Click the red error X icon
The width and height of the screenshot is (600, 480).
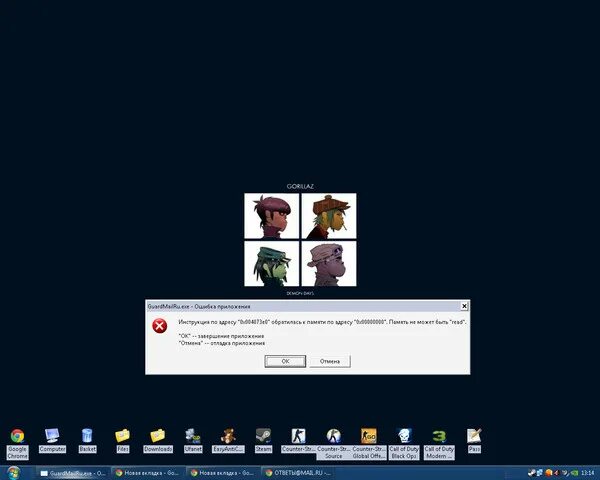coord(160,326)
